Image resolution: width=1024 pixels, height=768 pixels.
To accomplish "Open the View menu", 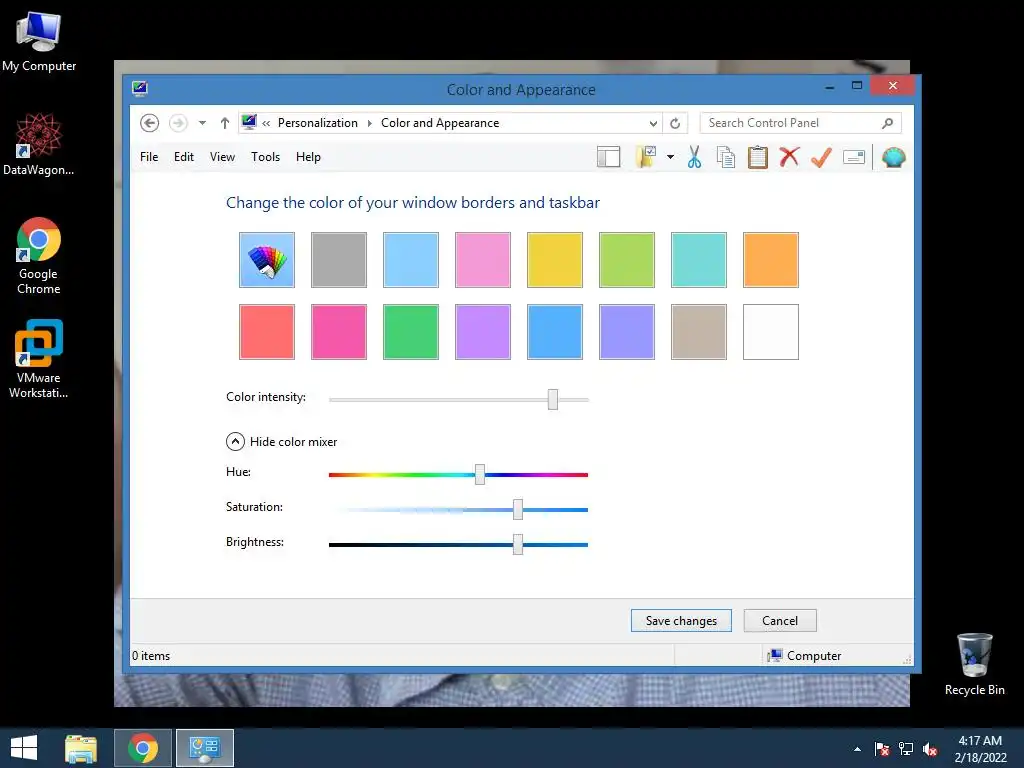I will 222,157.
